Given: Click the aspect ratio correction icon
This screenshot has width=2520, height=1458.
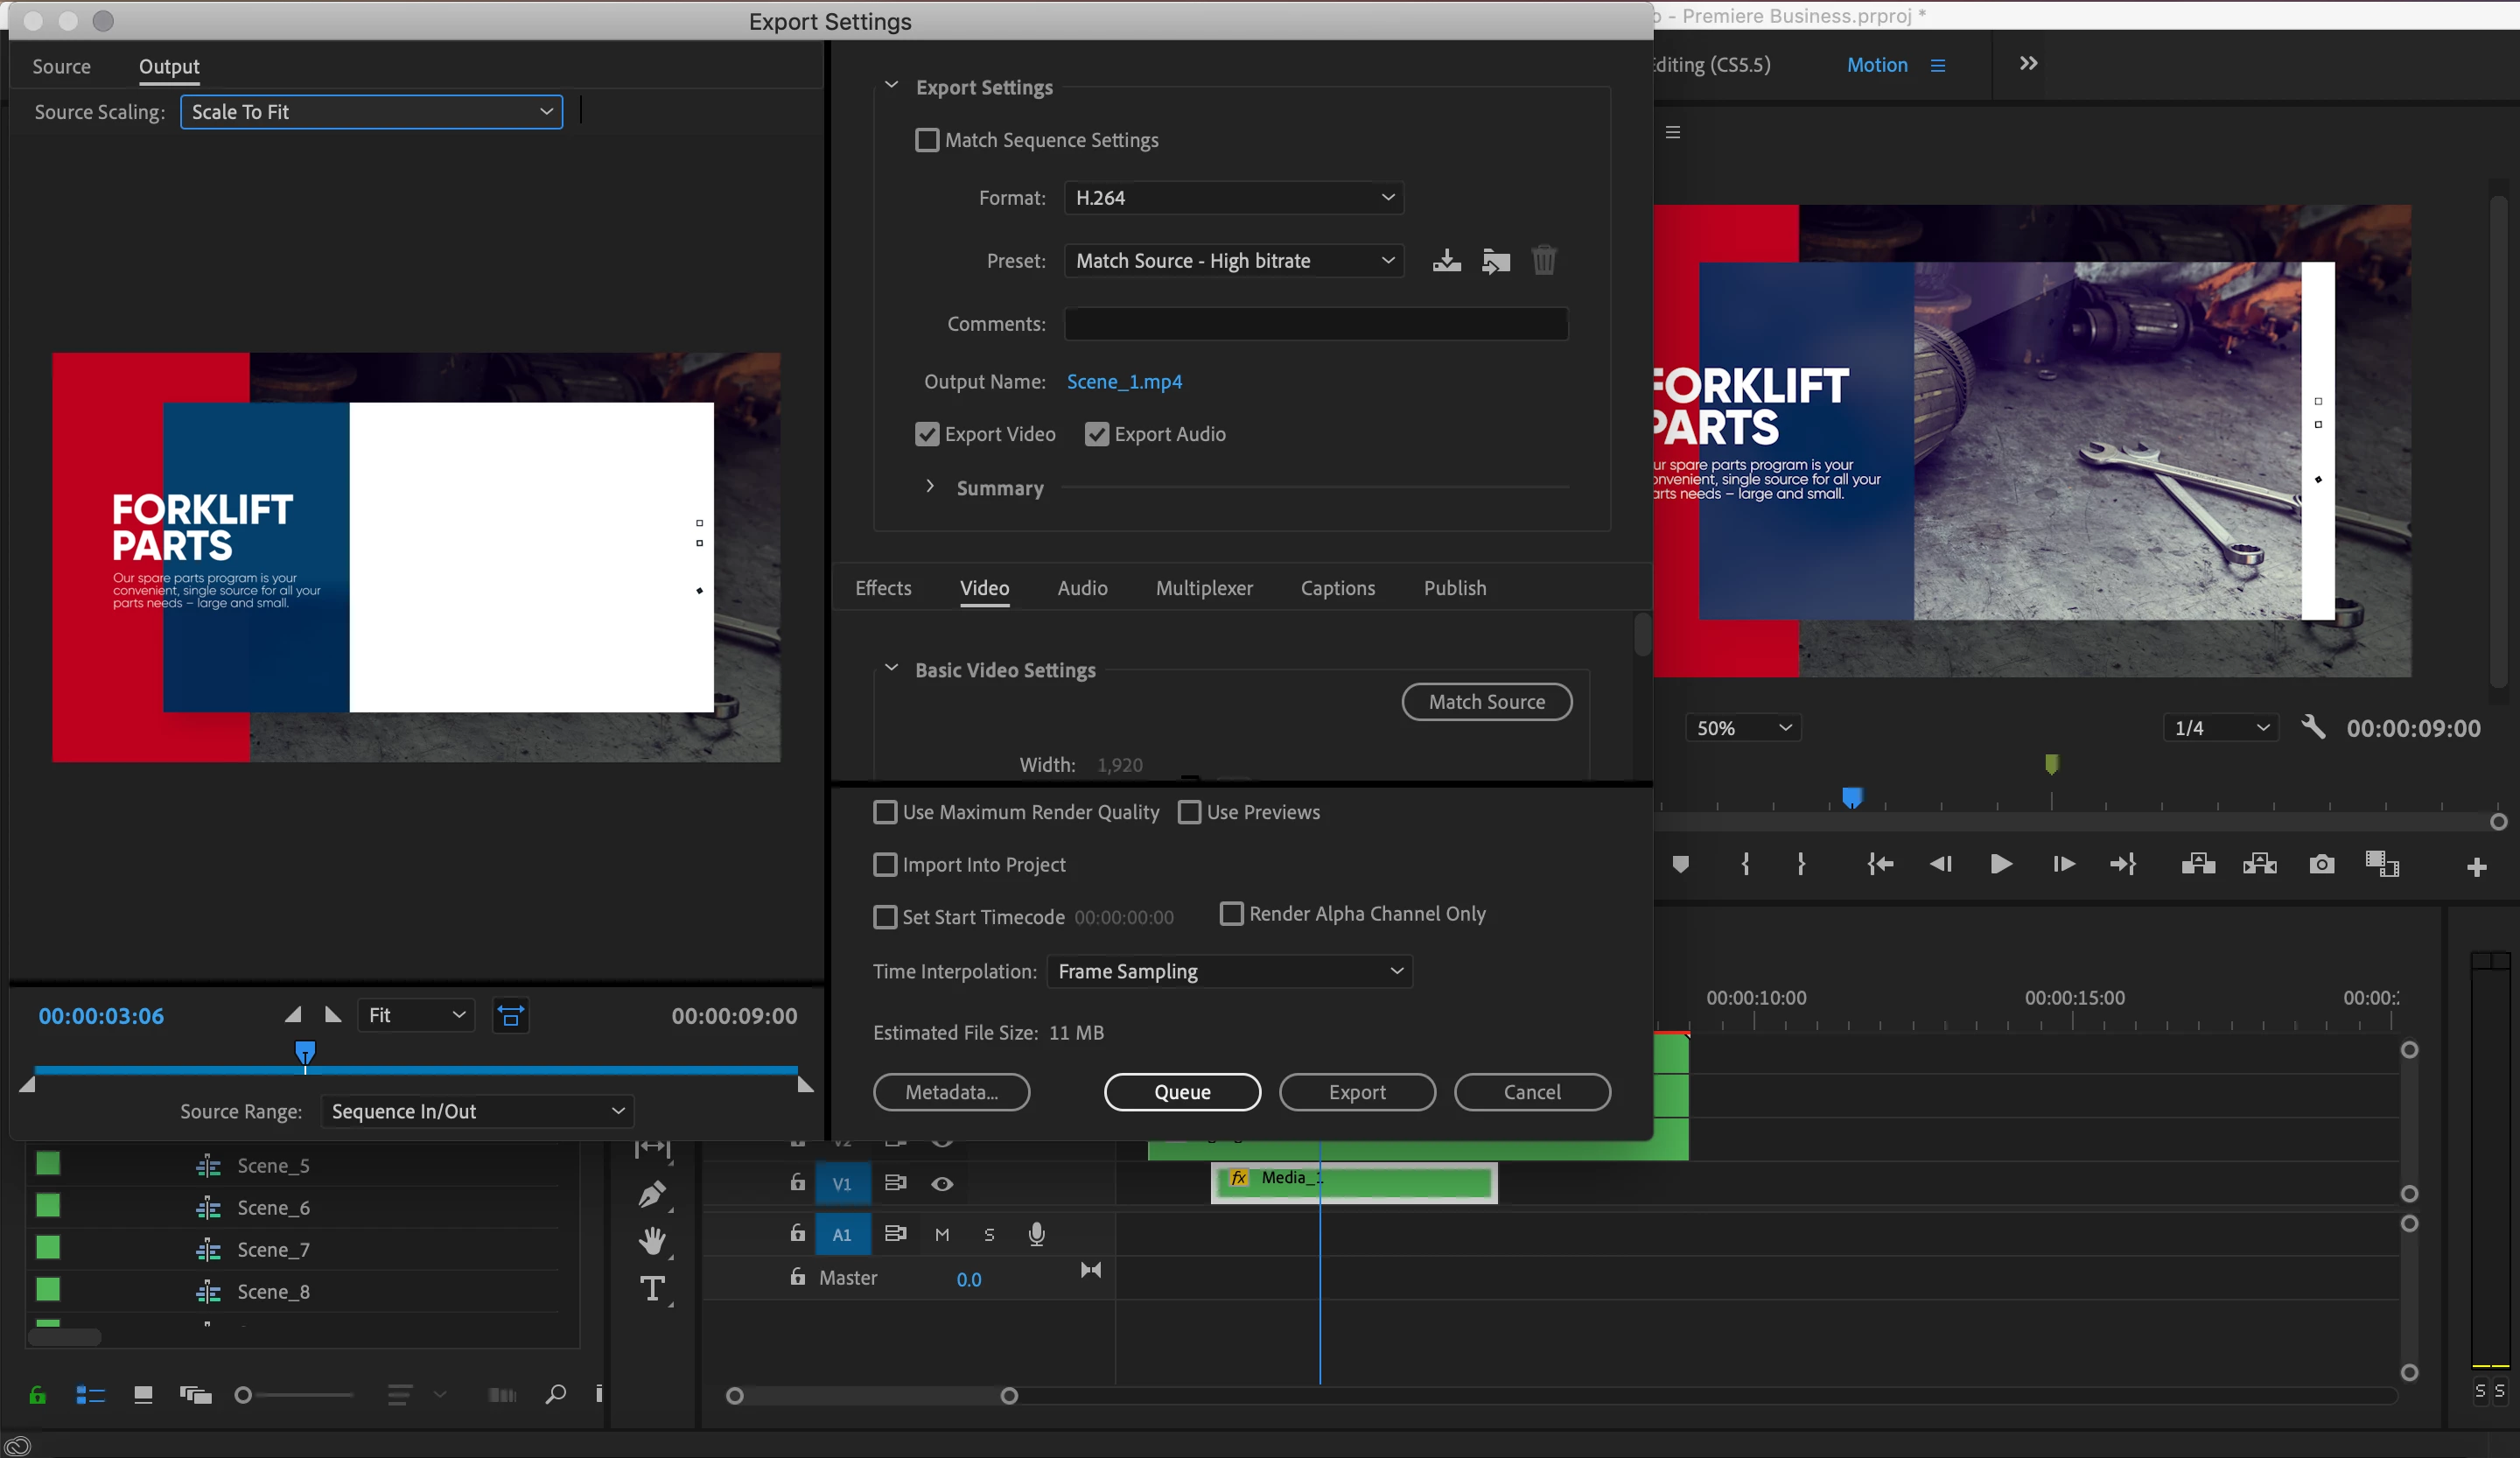Looking at the screenshot, I should click(510, 1016).
